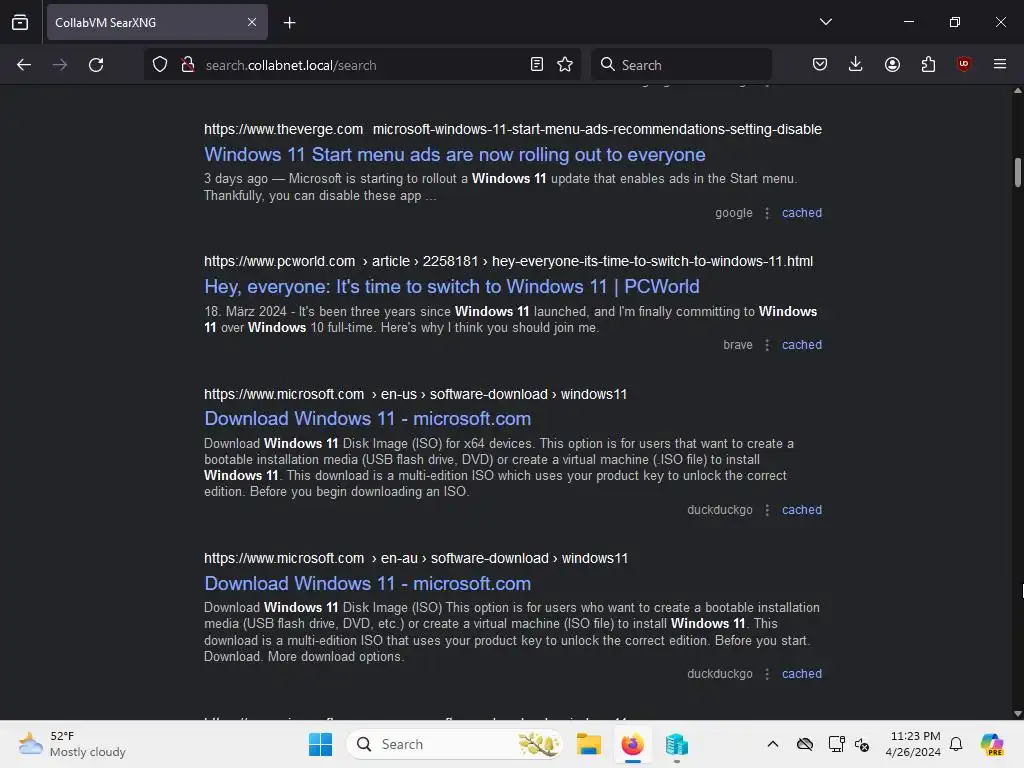Open a new tab with the plus button
The height and width of the screenshot is (768, 1024).
[289, 23]
